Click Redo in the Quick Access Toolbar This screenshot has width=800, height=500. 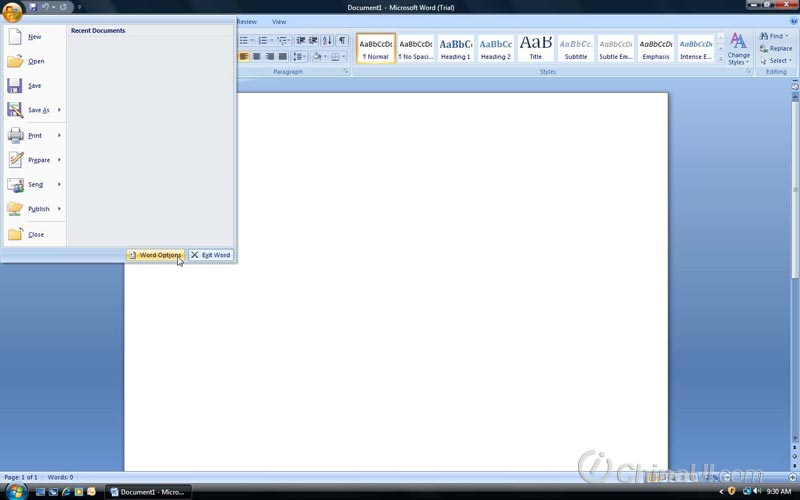(x=63, y=7)
